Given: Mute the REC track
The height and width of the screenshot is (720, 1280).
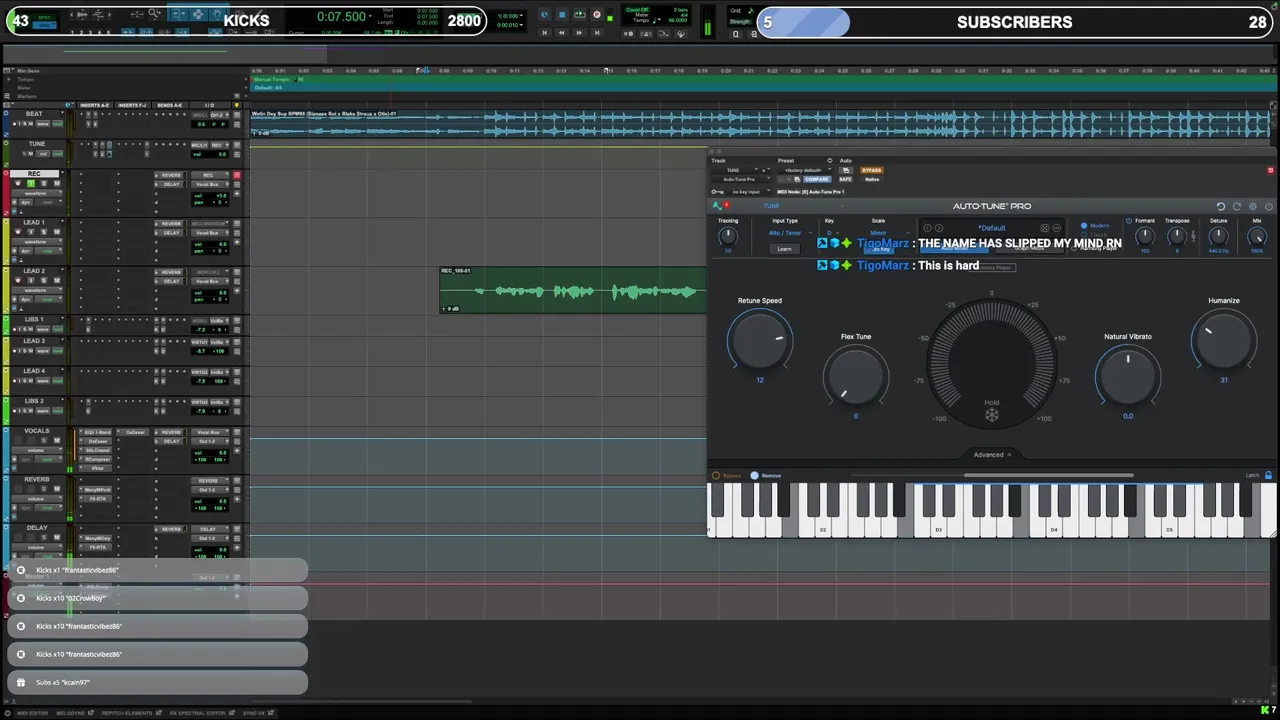Looking at the screenshot, I should (x=57, y=184).
